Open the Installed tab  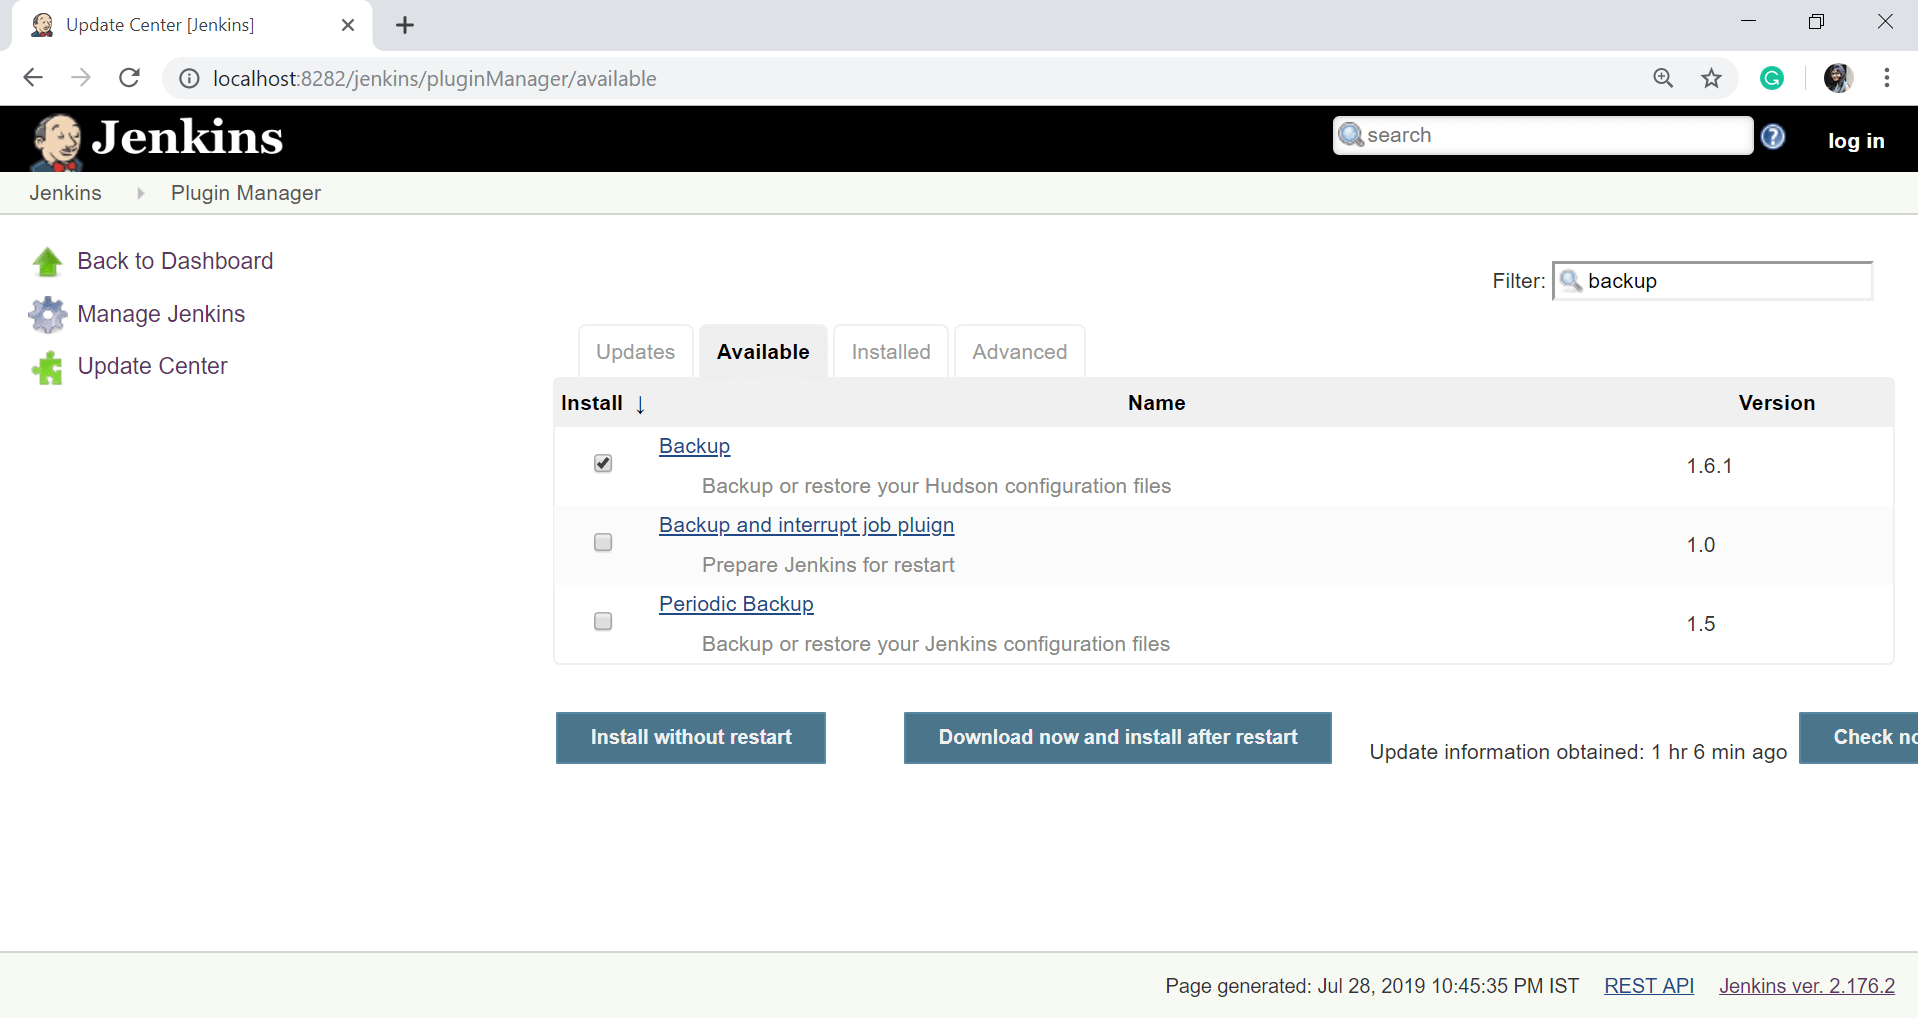coord(891,352)
